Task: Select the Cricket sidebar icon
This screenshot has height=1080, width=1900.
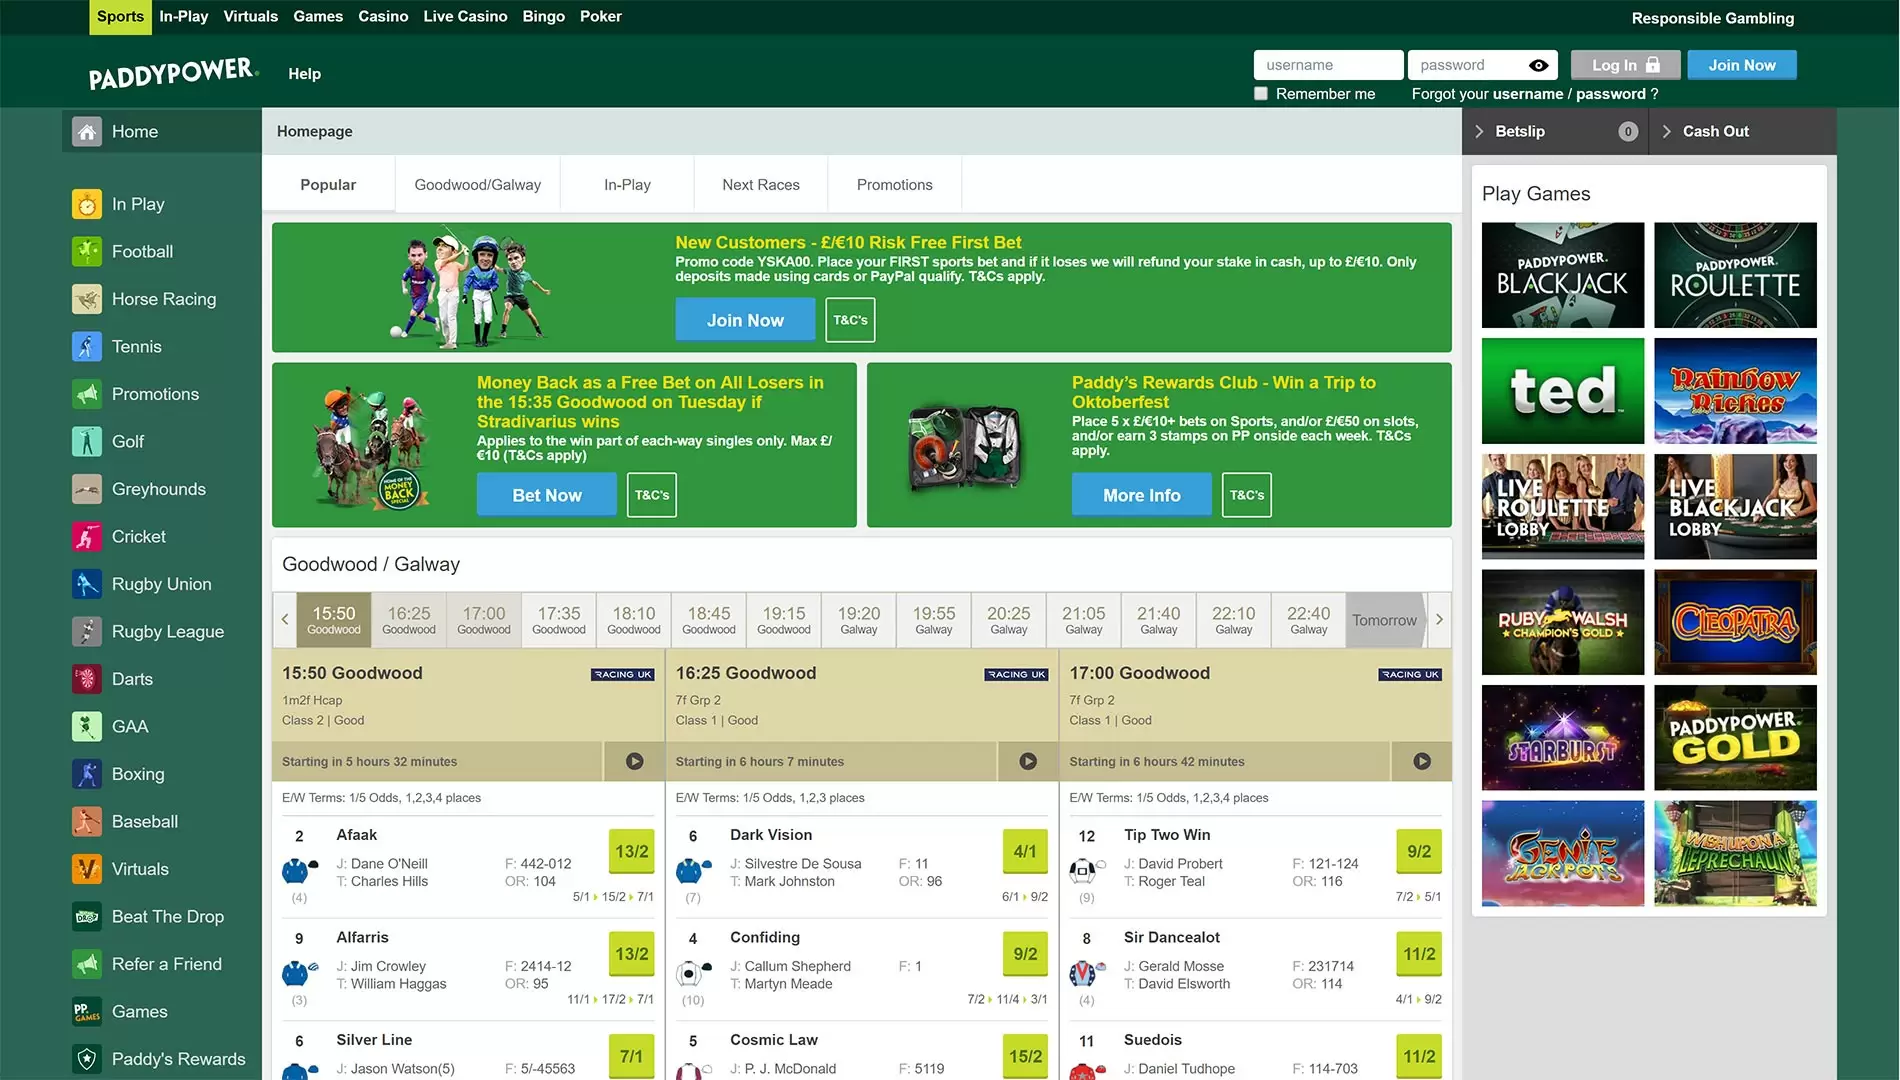Action: pyautogui.click(x=87, y=537)
